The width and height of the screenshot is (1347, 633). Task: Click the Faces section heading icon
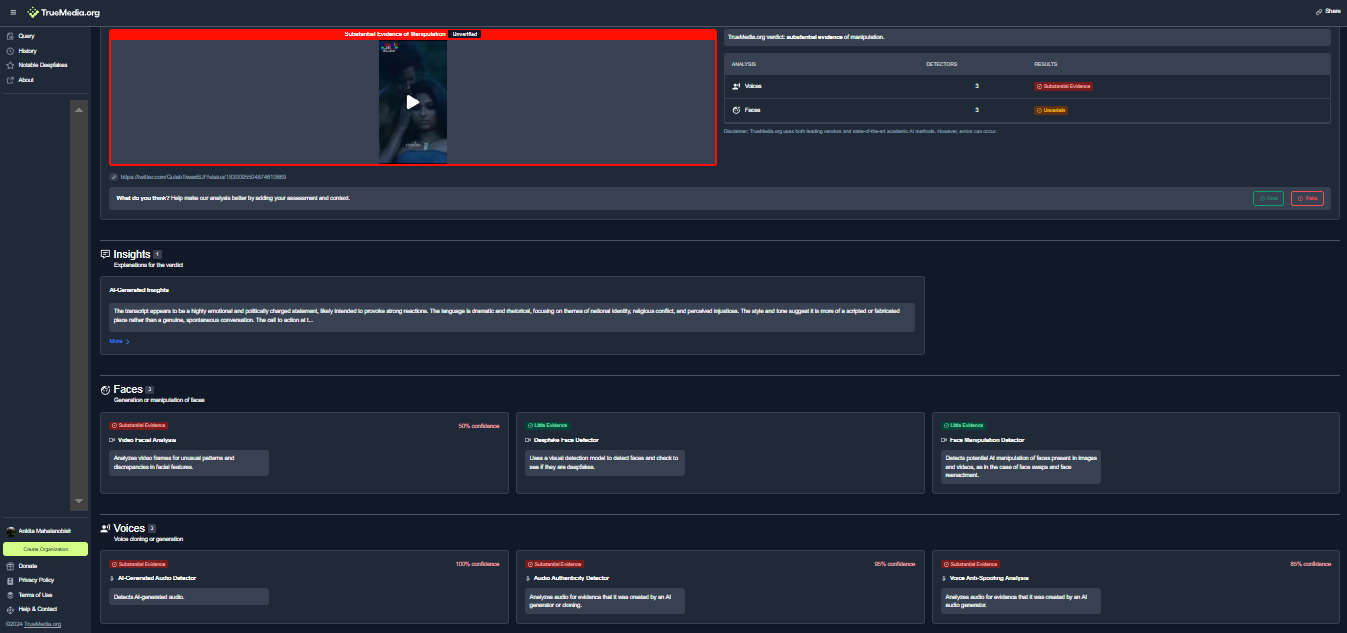[x=106, y=390]
